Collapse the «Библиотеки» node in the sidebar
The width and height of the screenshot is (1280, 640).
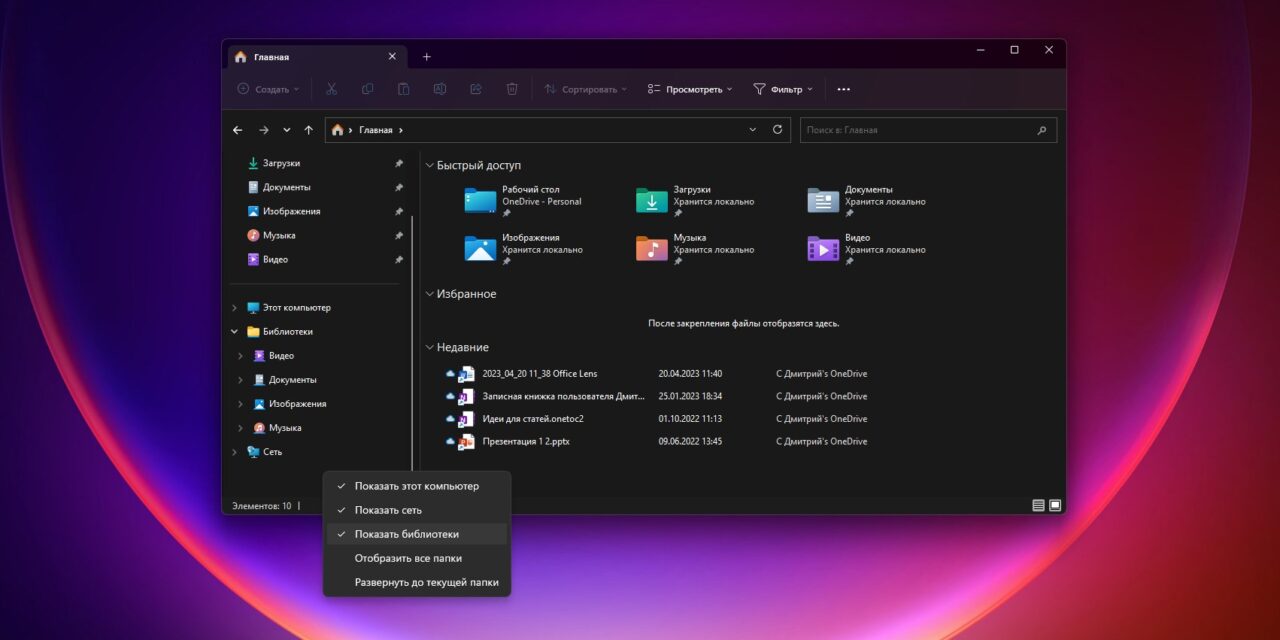[234, 331]
